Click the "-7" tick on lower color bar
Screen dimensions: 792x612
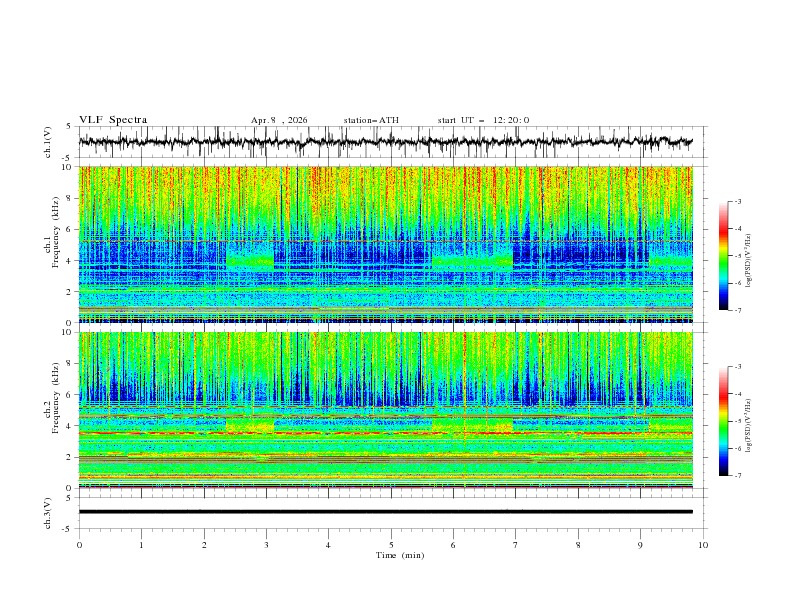tap(738, 476)
